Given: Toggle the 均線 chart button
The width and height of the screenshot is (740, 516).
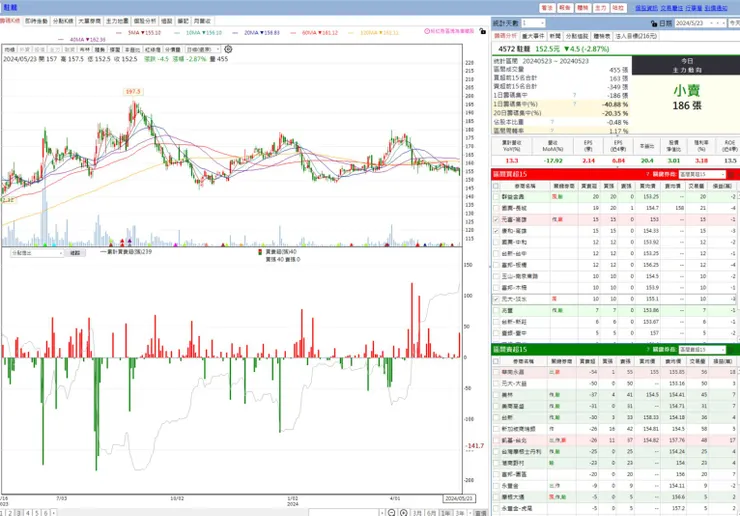Looking at the screenshot, I should pyautogui.click(x=10, y=50).
